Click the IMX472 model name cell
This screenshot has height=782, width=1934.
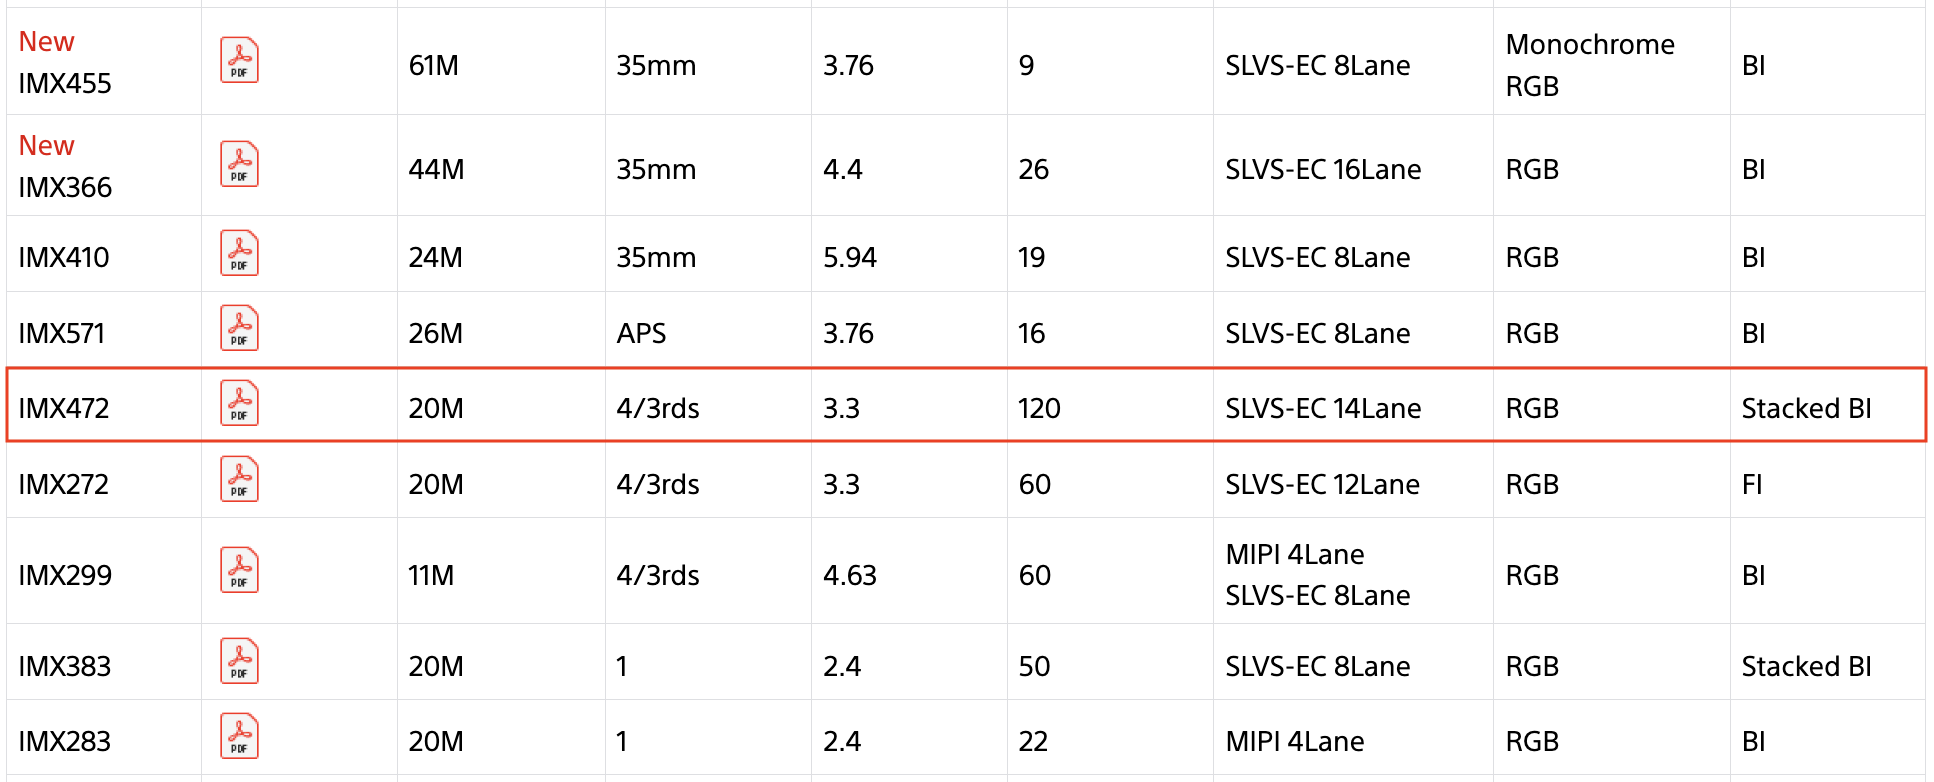coord(64,409)
